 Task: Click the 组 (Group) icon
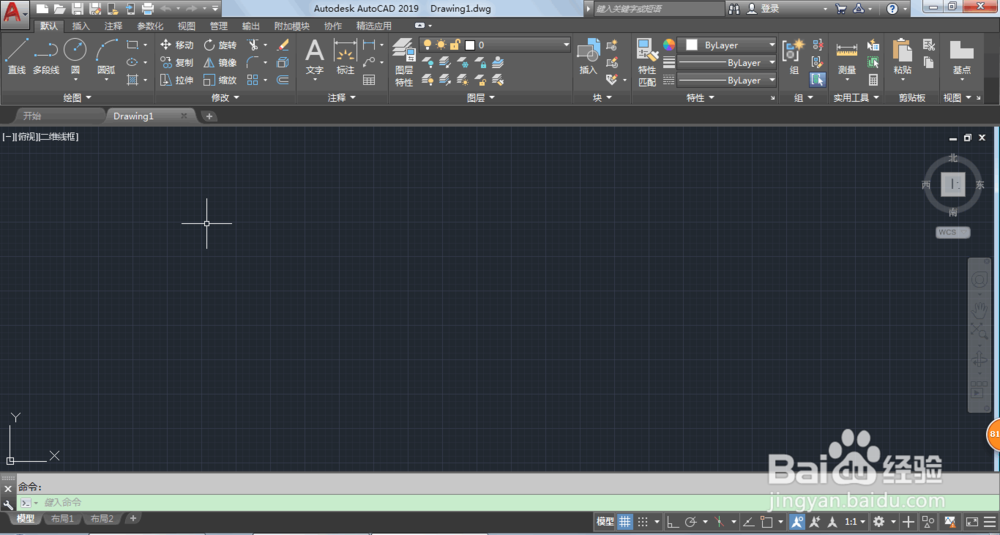point(794,56)
